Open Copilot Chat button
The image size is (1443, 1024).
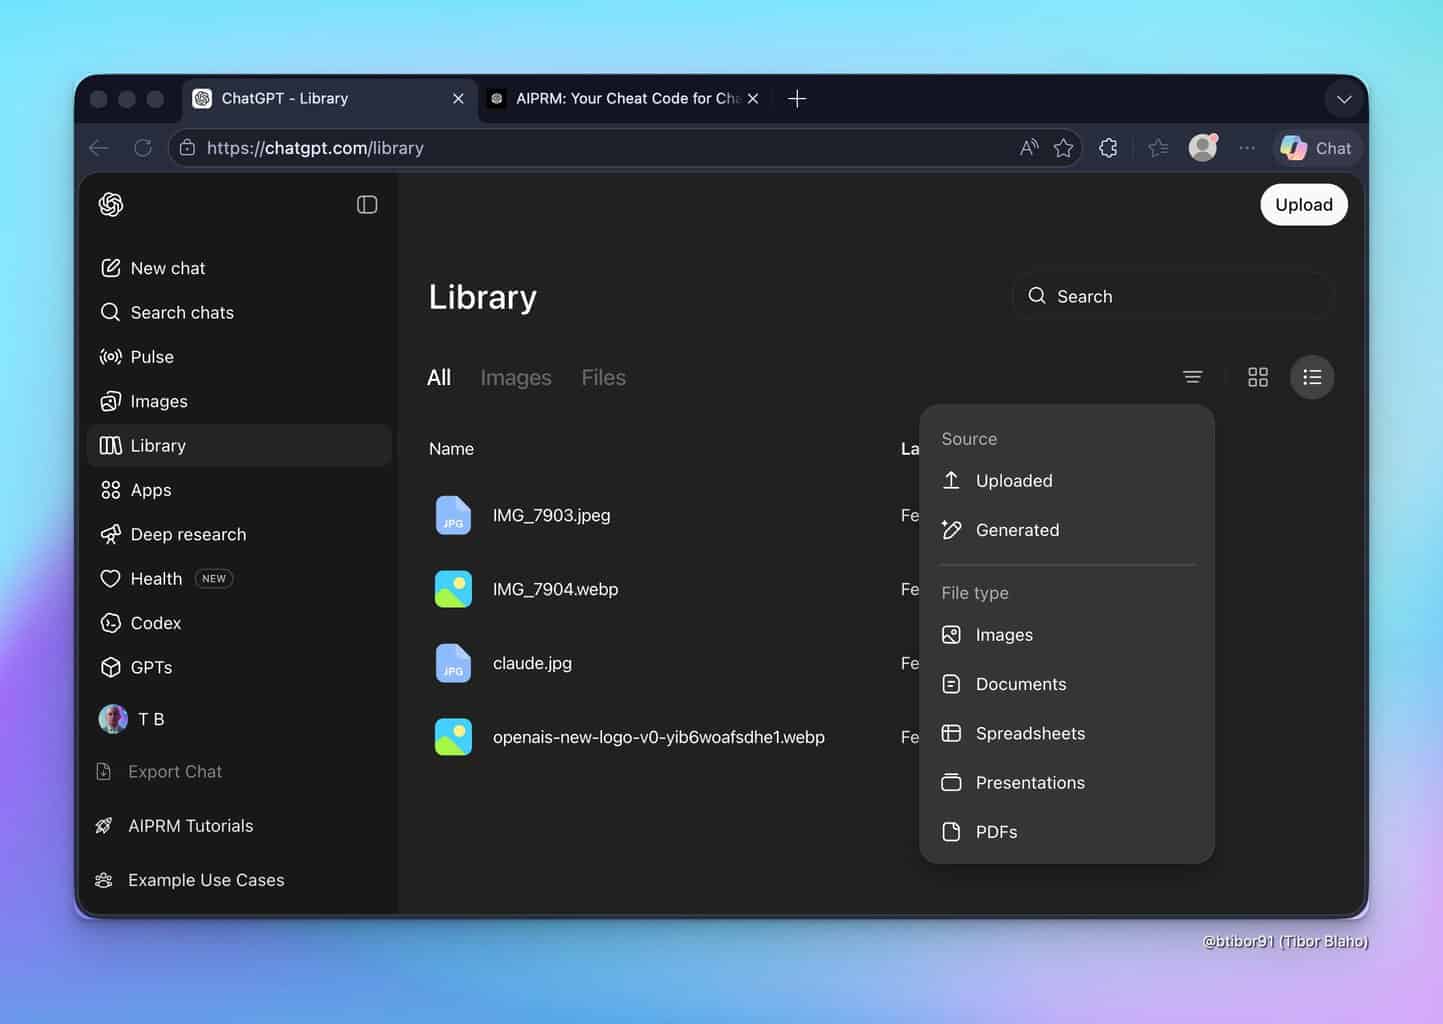(1317, 148)
